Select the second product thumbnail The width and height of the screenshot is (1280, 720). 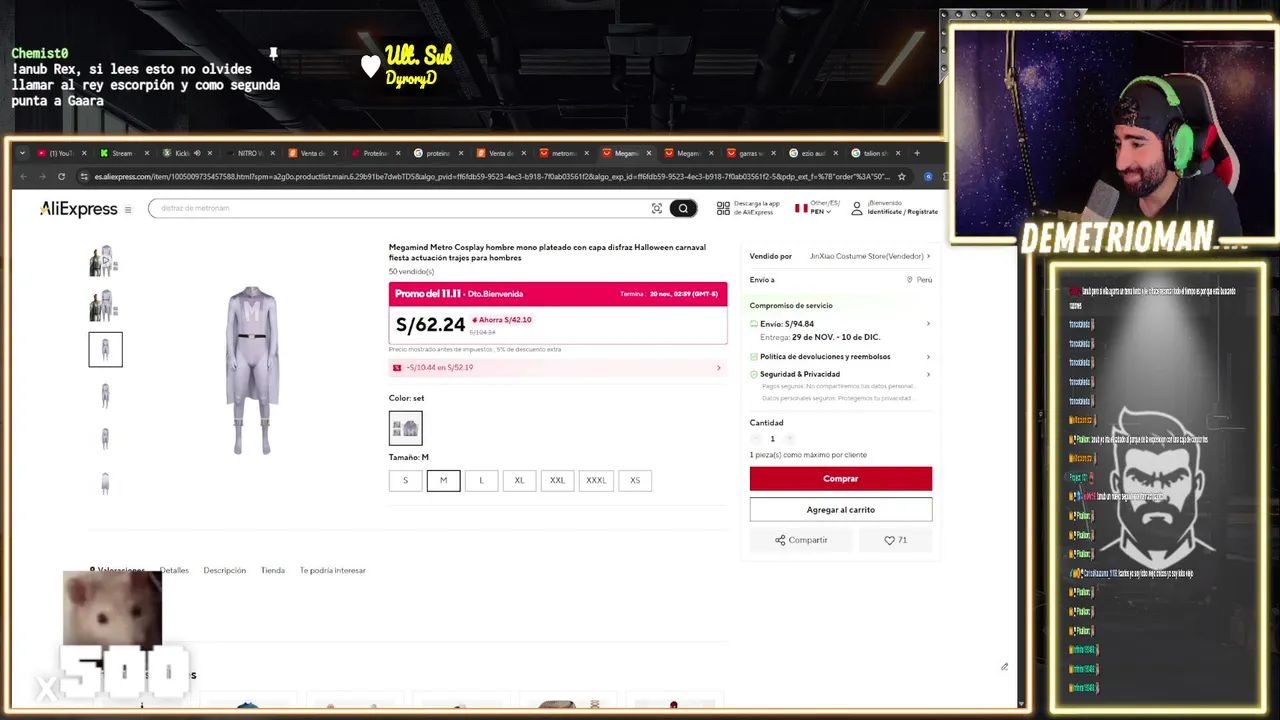click(105, 305)
